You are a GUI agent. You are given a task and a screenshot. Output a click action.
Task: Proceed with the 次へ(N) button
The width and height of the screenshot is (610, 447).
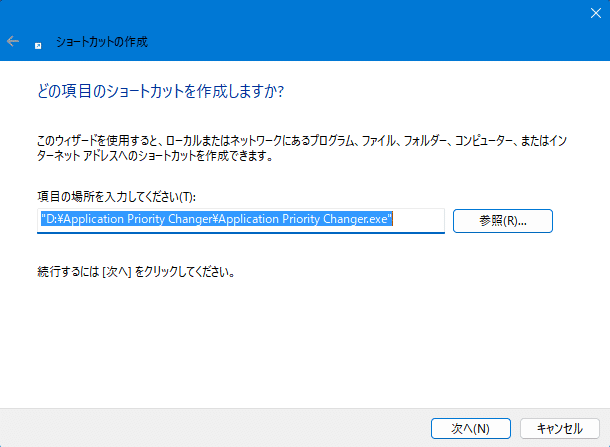pos(471,428)
